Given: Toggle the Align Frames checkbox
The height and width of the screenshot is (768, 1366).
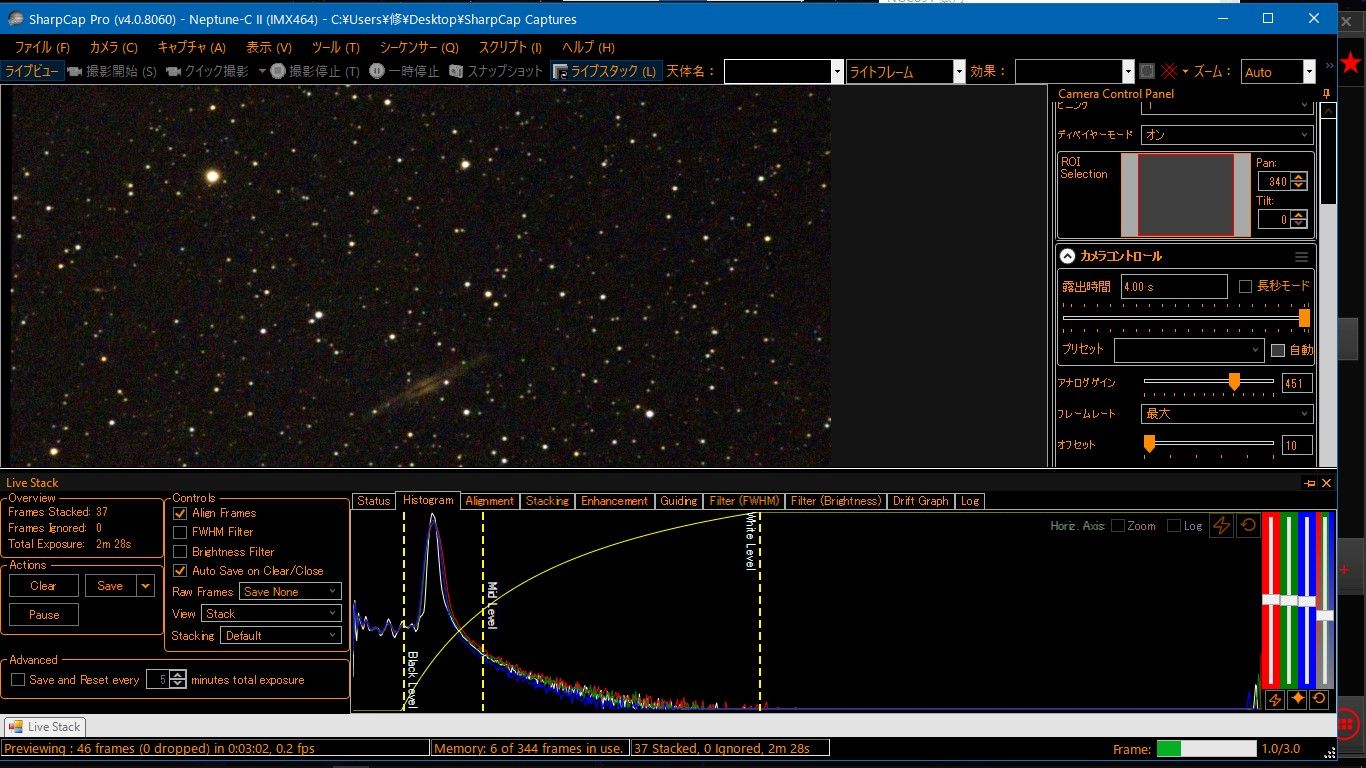Looking at the screenshot, I should 181,513.
